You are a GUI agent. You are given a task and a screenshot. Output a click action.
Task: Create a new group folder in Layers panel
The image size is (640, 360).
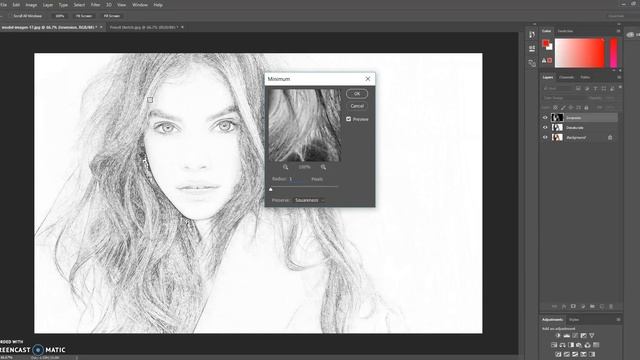[x=592, y=306]
